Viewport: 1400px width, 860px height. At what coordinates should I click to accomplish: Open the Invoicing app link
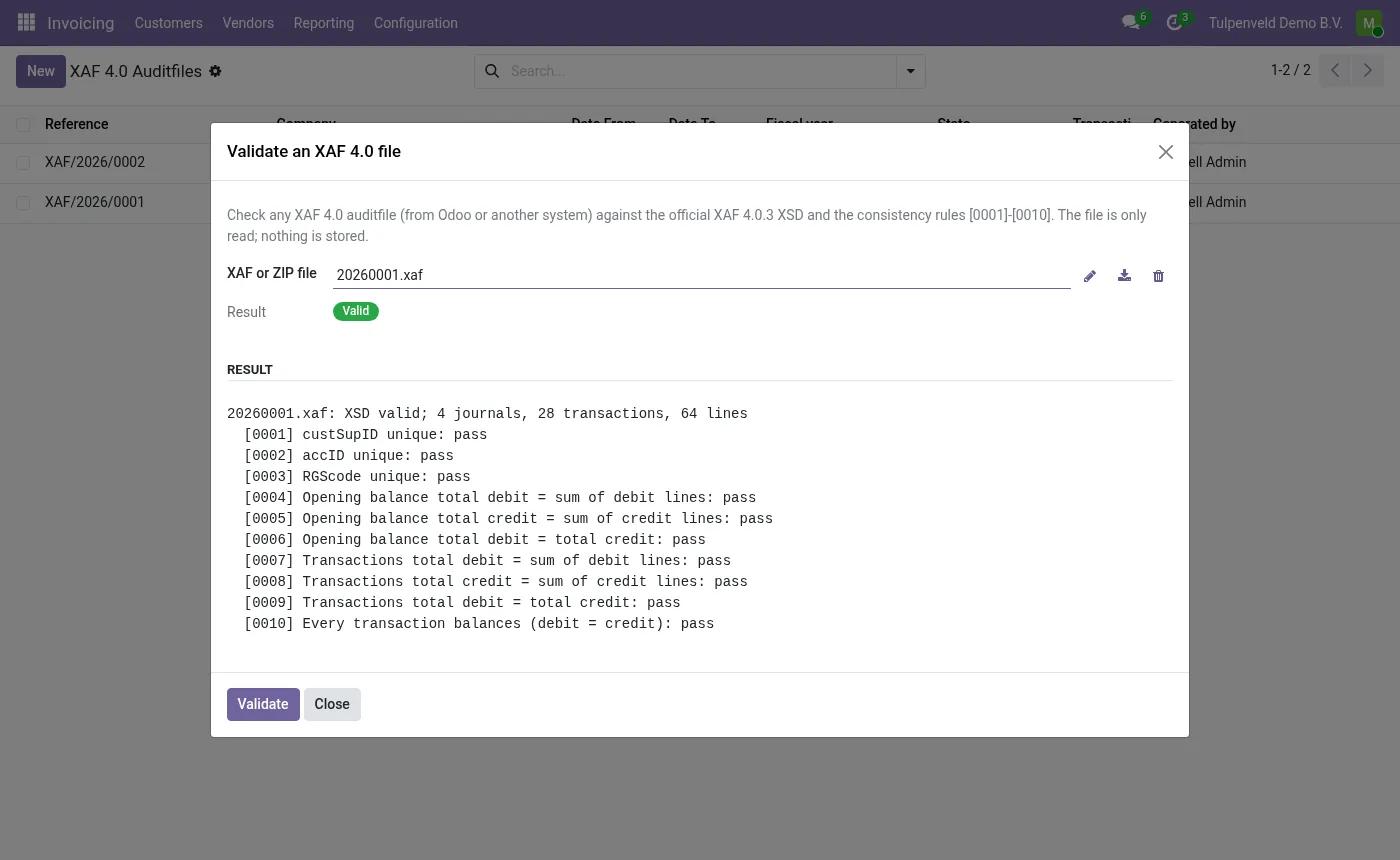point(81,23)
